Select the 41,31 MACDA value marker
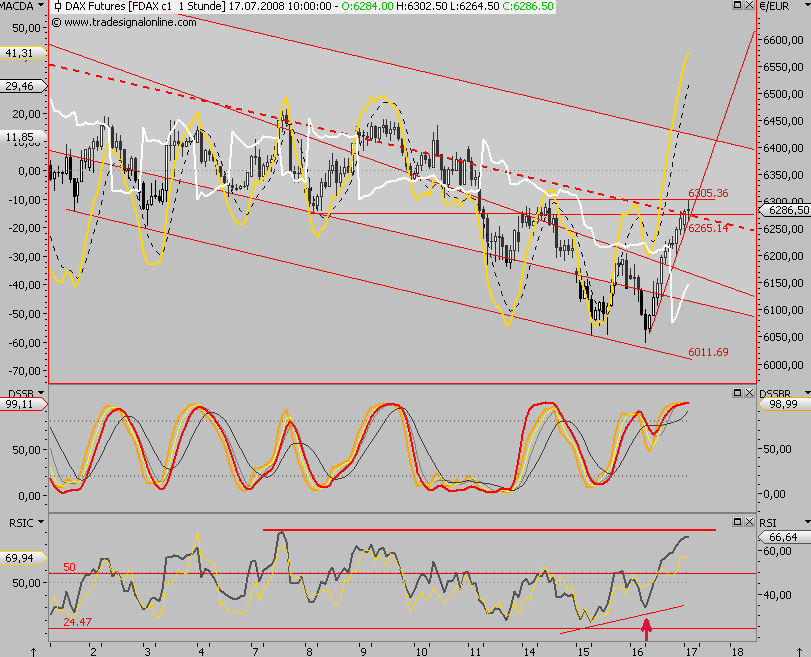811x657 pixels. pos(23,53)
